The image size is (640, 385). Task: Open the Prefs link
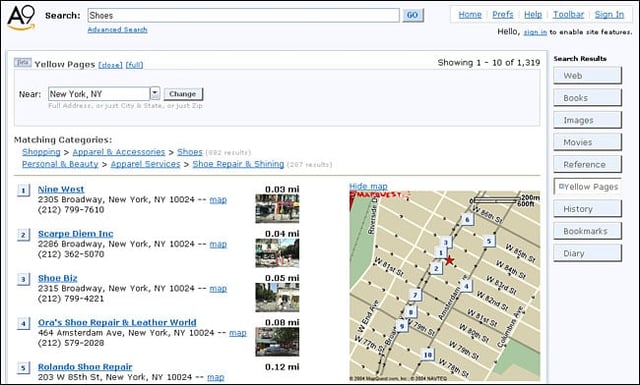click(x=502, y=15)
